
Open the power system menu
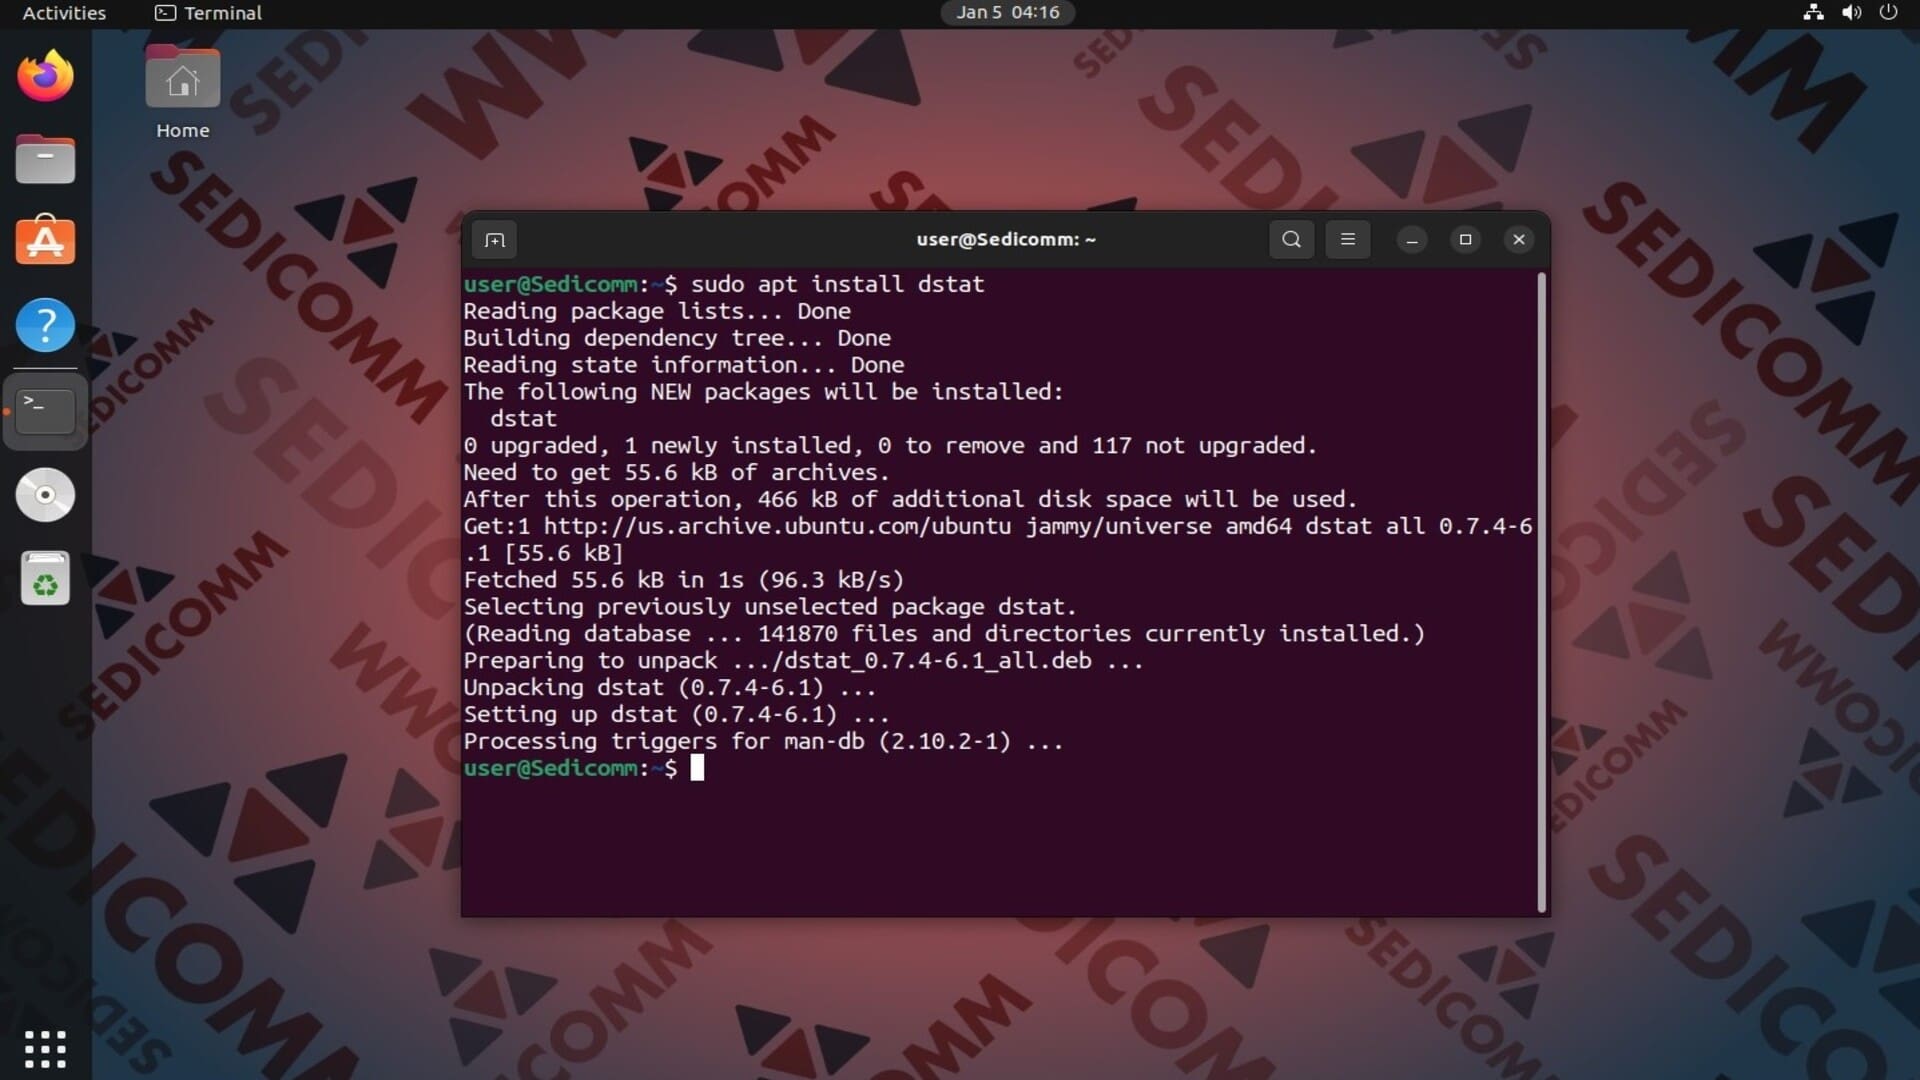coord(1888,13)
